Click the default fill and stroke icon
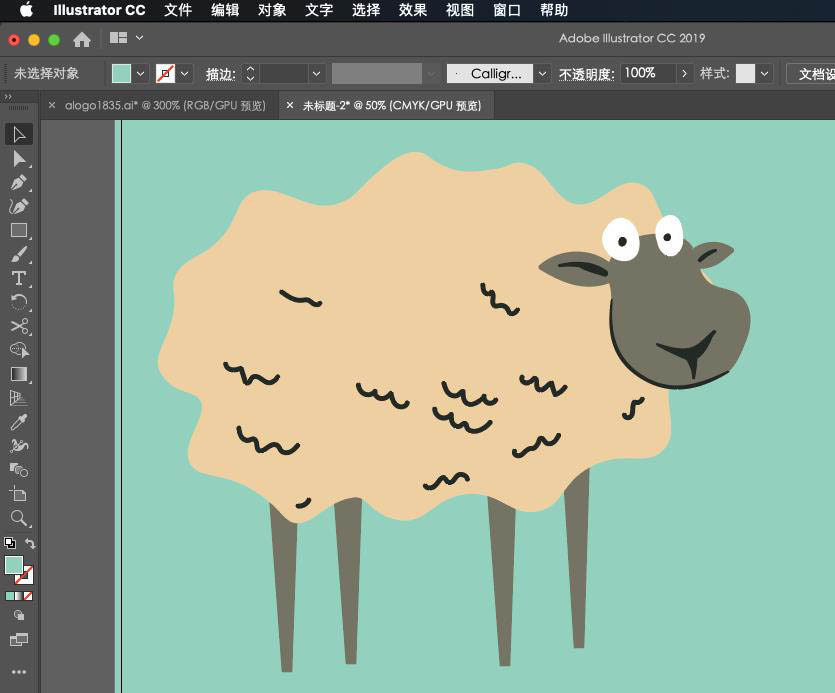The image size is (835, 693). [x=10, y=543]
